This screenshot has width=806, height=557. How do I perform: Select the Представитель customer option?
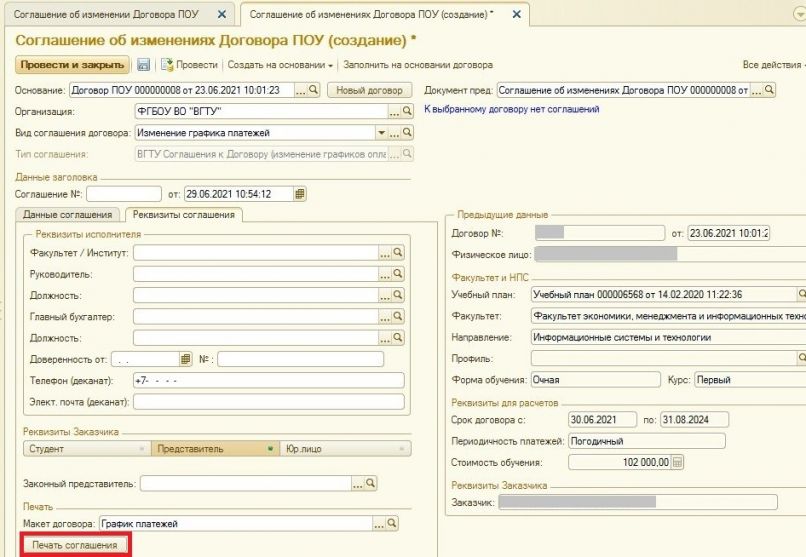[x=215, y=449]
